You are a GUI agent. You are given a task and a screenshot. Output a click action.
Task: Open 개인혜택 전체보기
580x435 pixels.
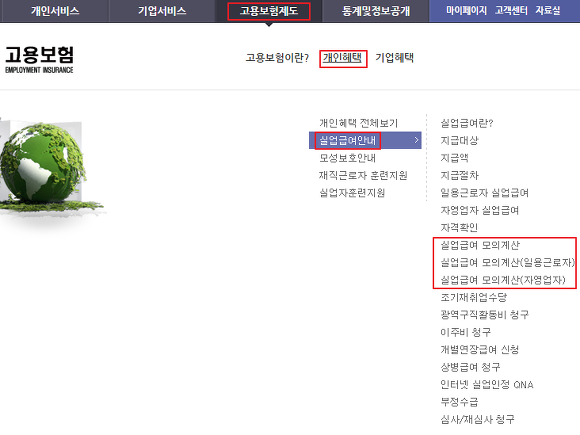[358, 123]
